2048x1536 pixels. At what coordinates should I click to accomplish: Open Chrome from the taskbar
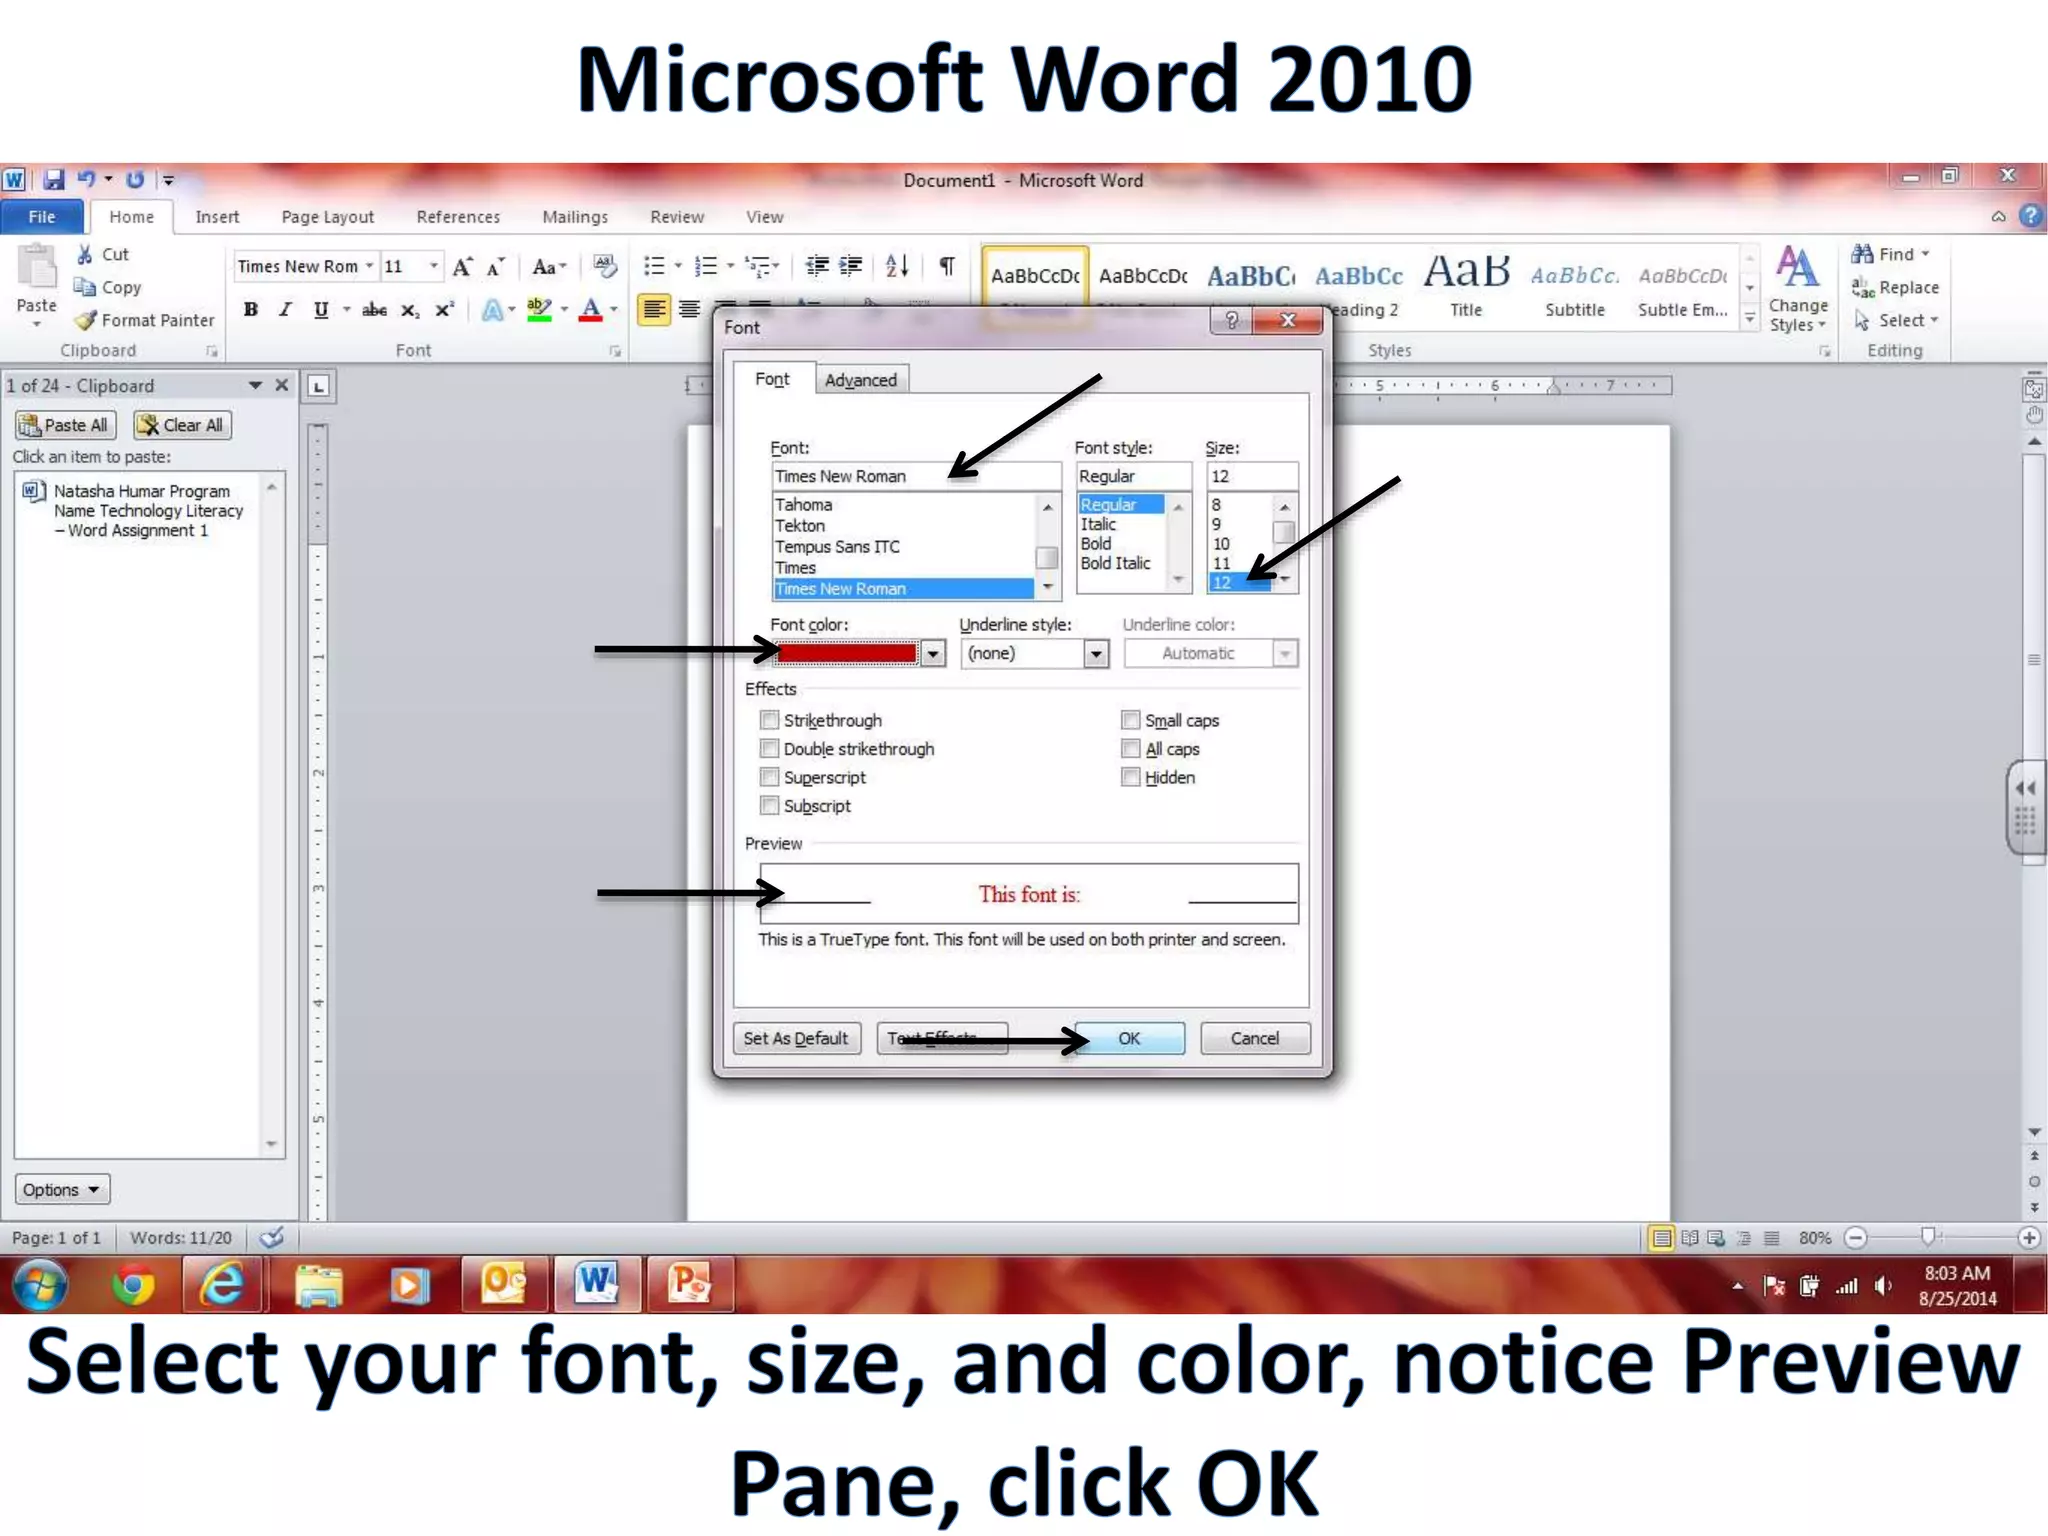pyautogui.click(x=133, y=1285)
